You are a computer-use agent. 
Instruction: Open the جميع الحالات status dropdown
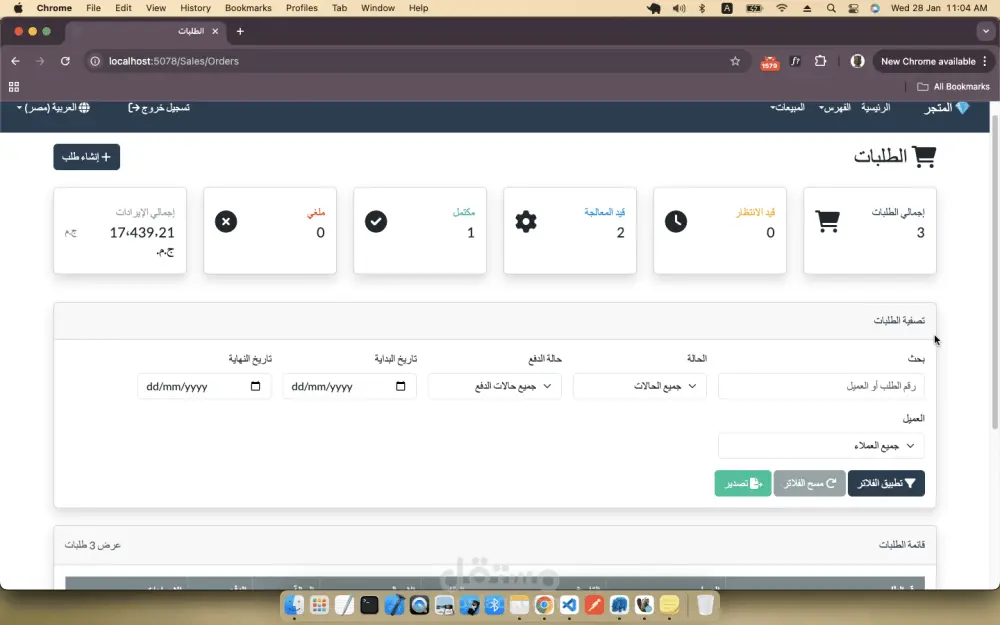(x=639, y=386)
